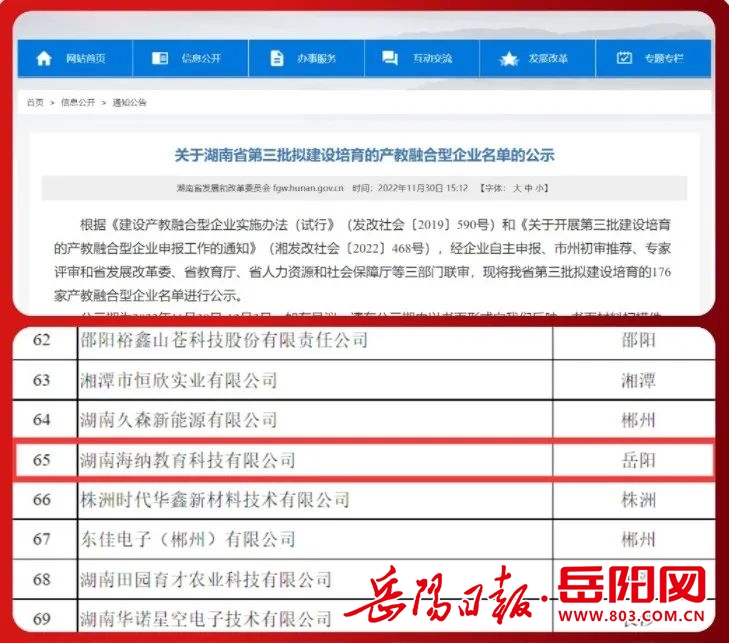This screenshot has width=729, height=643.
Task: Click city cell 邵阳 in row 62
Action: pyautogui.click(x=638, y=340)
